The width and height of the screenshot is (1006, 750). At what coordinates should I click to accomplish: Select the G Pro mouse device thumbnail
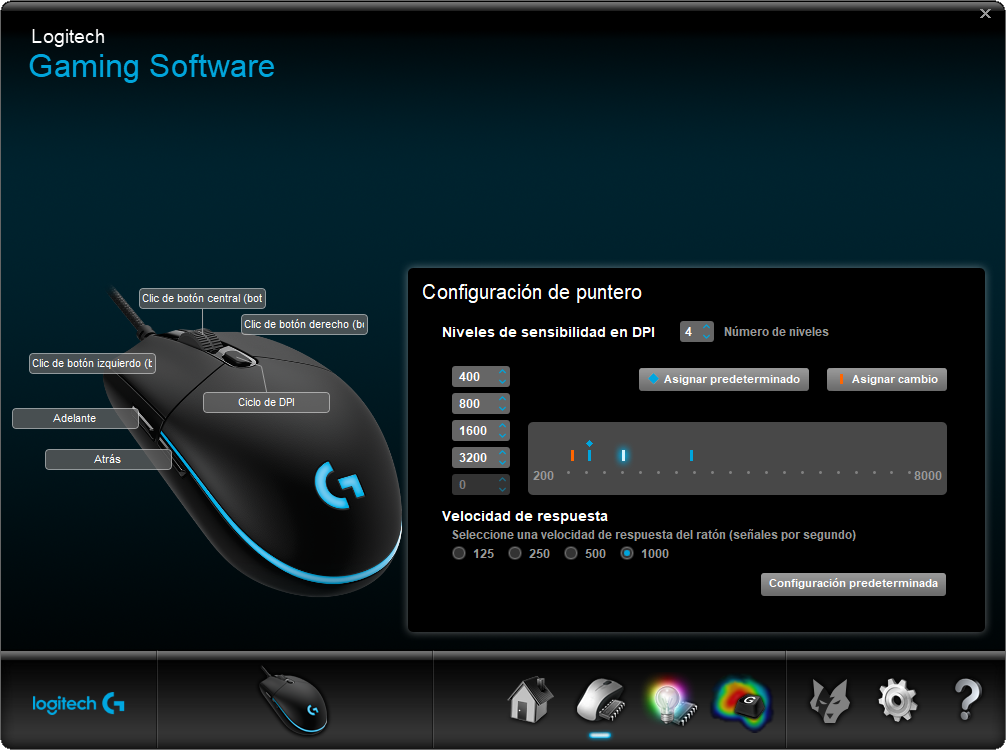[293, 699]
